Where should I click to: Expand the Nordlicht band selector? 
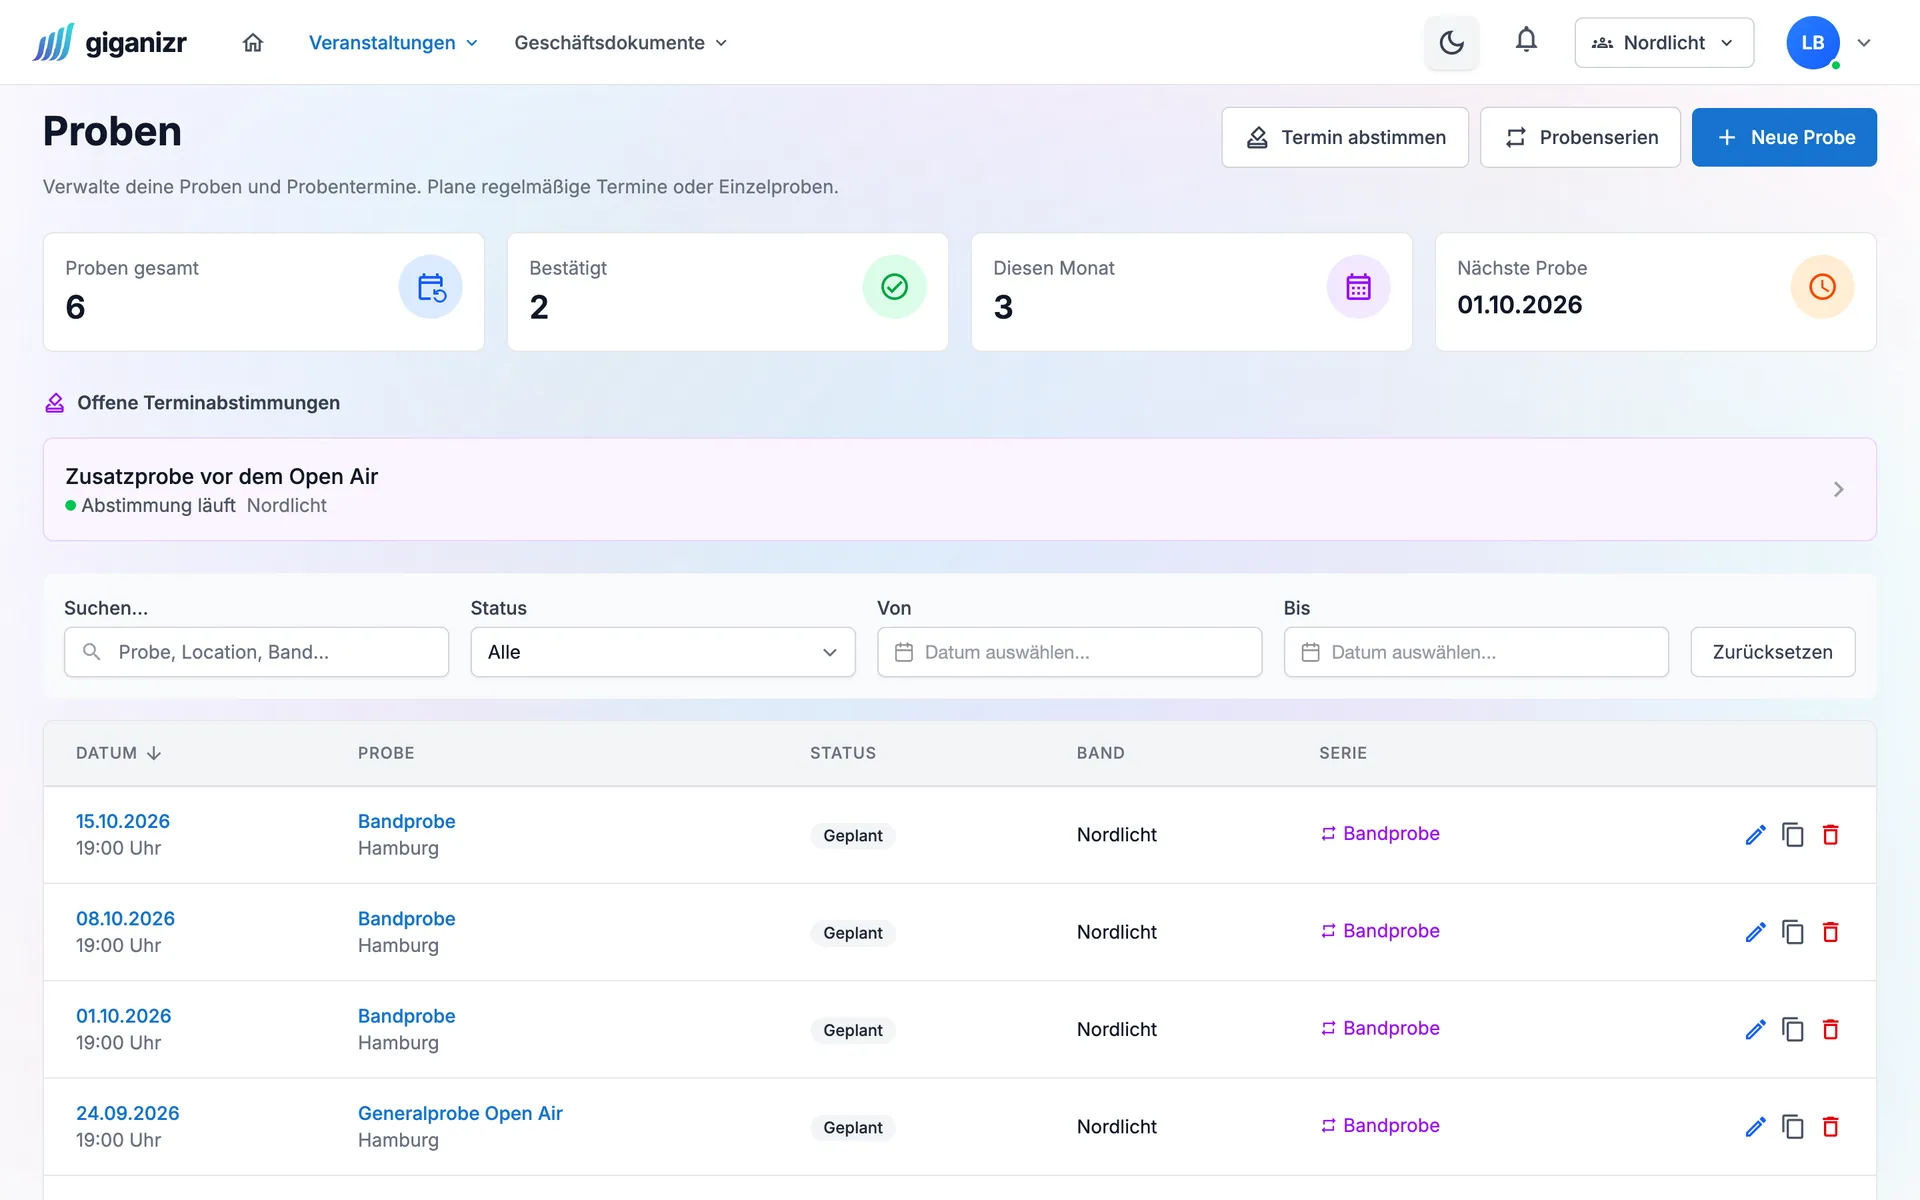[x=1664, y=43]
